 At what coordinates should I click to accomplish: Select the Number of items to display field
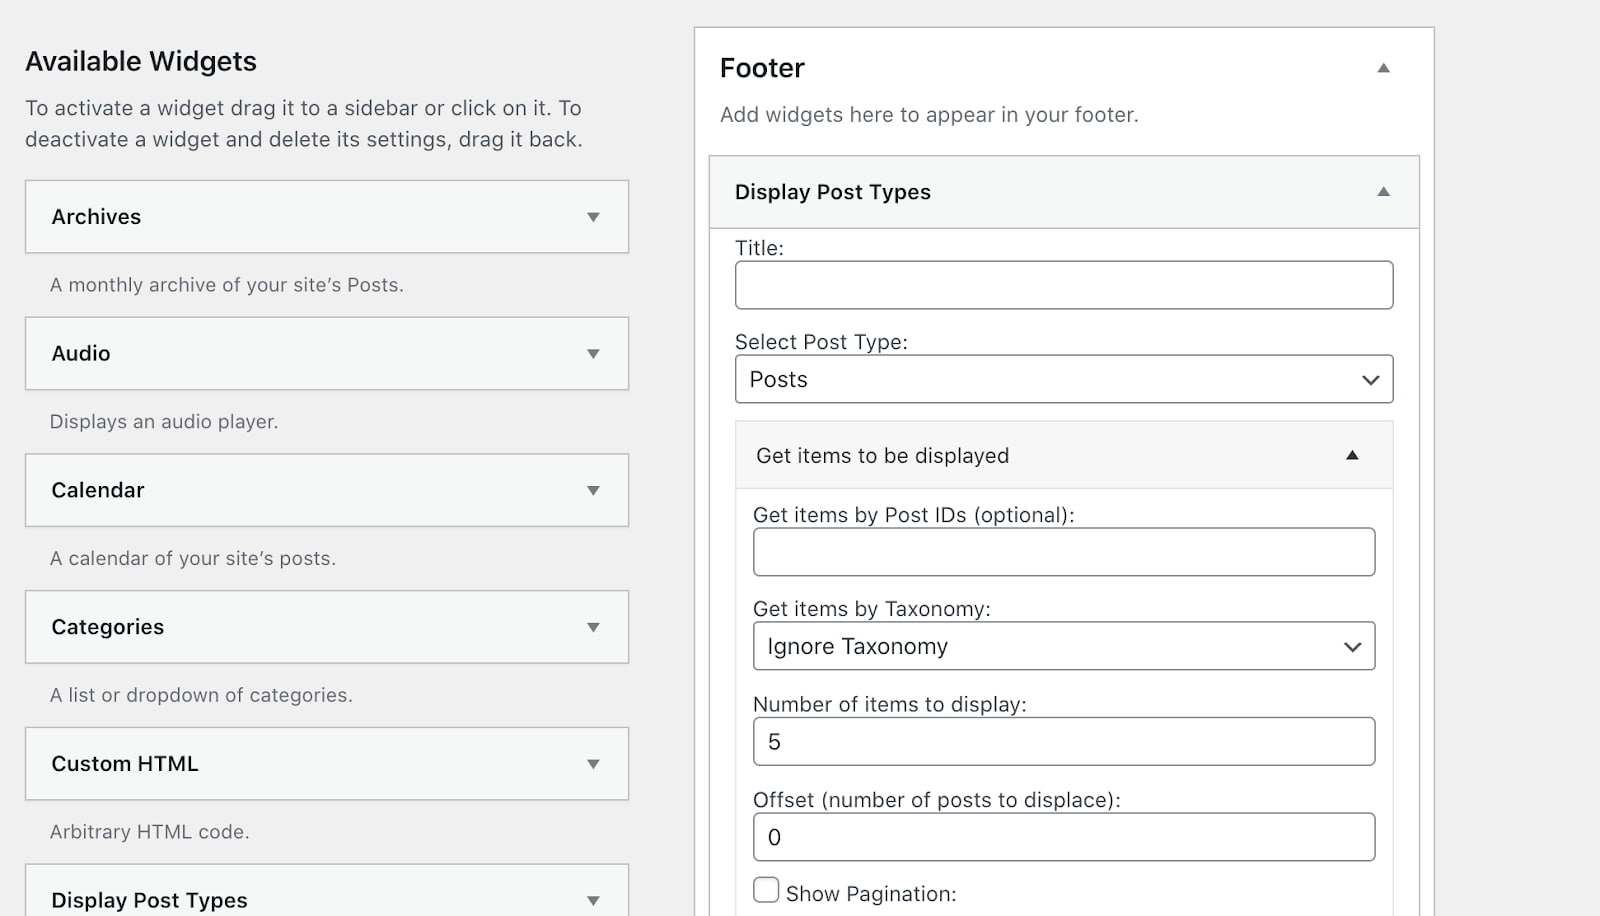tap(1064, 741)
